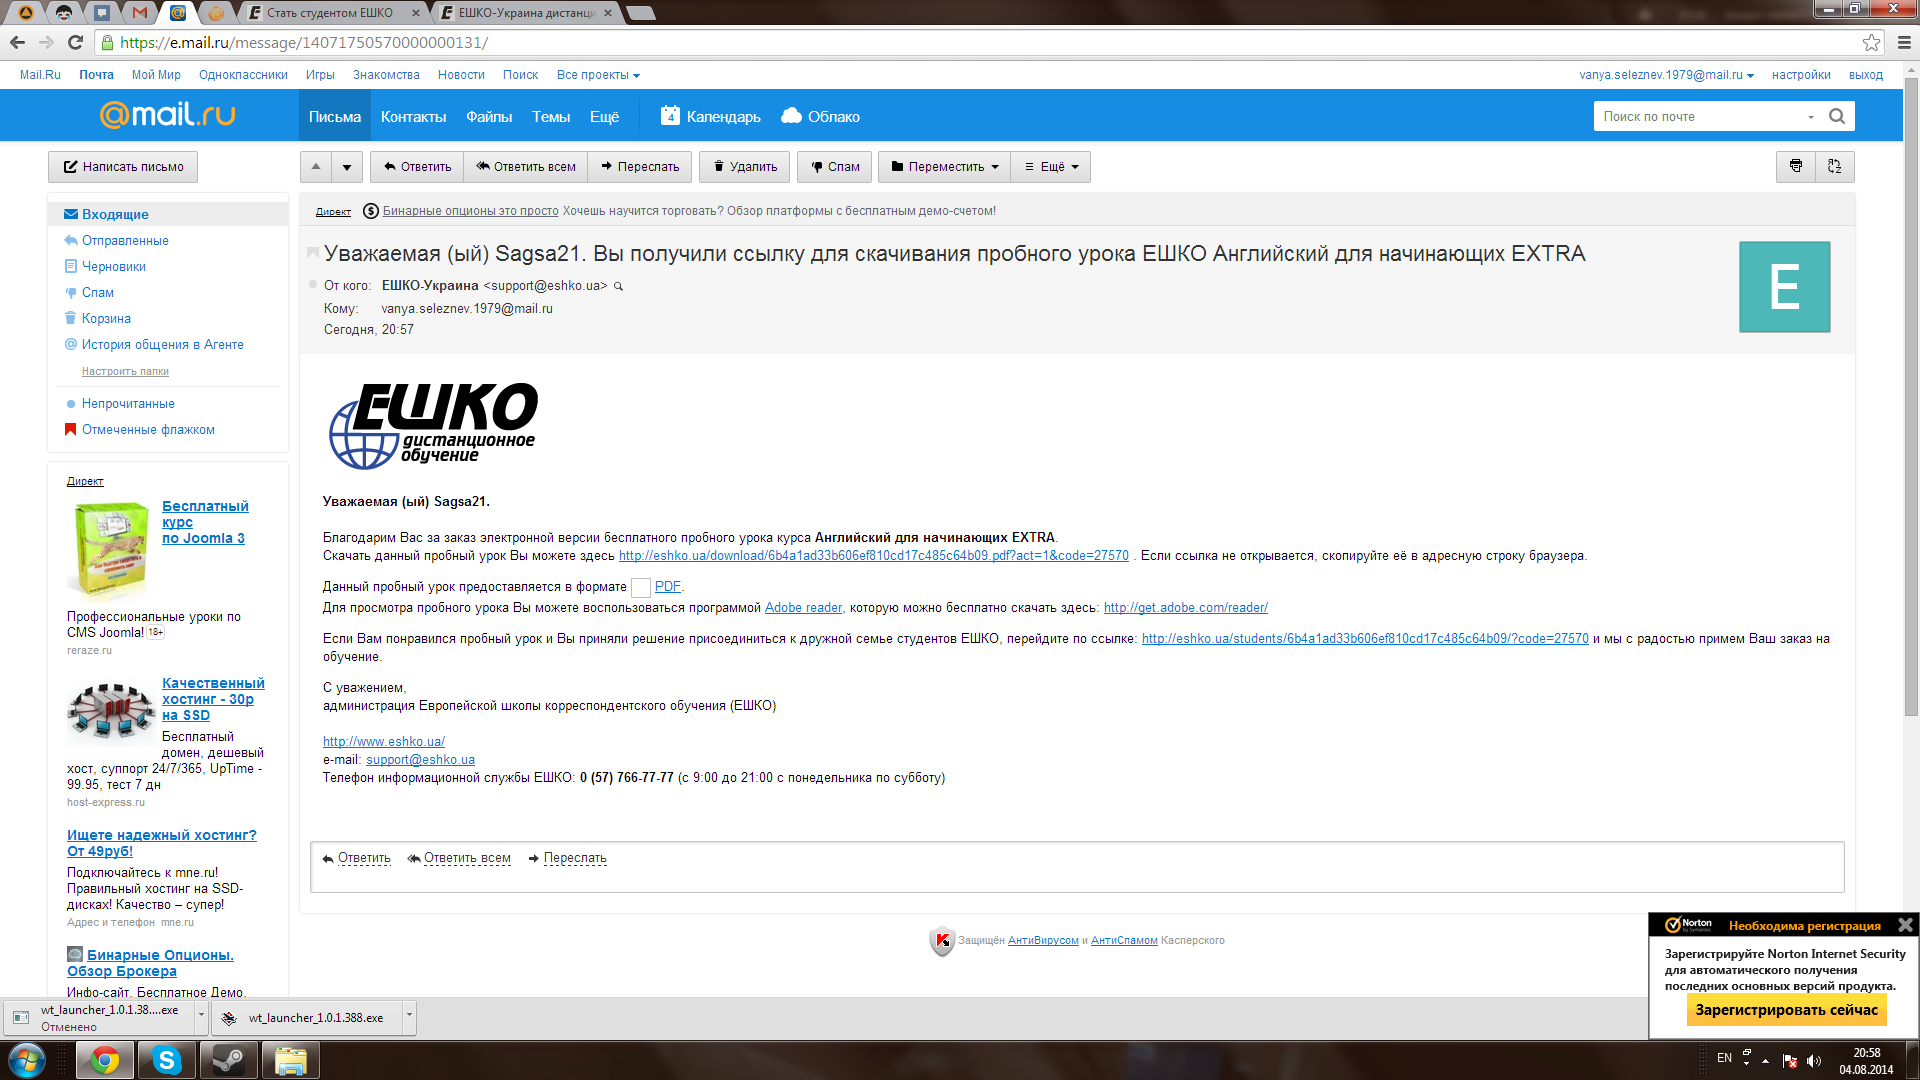Show hidden system tray icons
The width and height of the screenshot is (1920, 1080).
1765,1061
